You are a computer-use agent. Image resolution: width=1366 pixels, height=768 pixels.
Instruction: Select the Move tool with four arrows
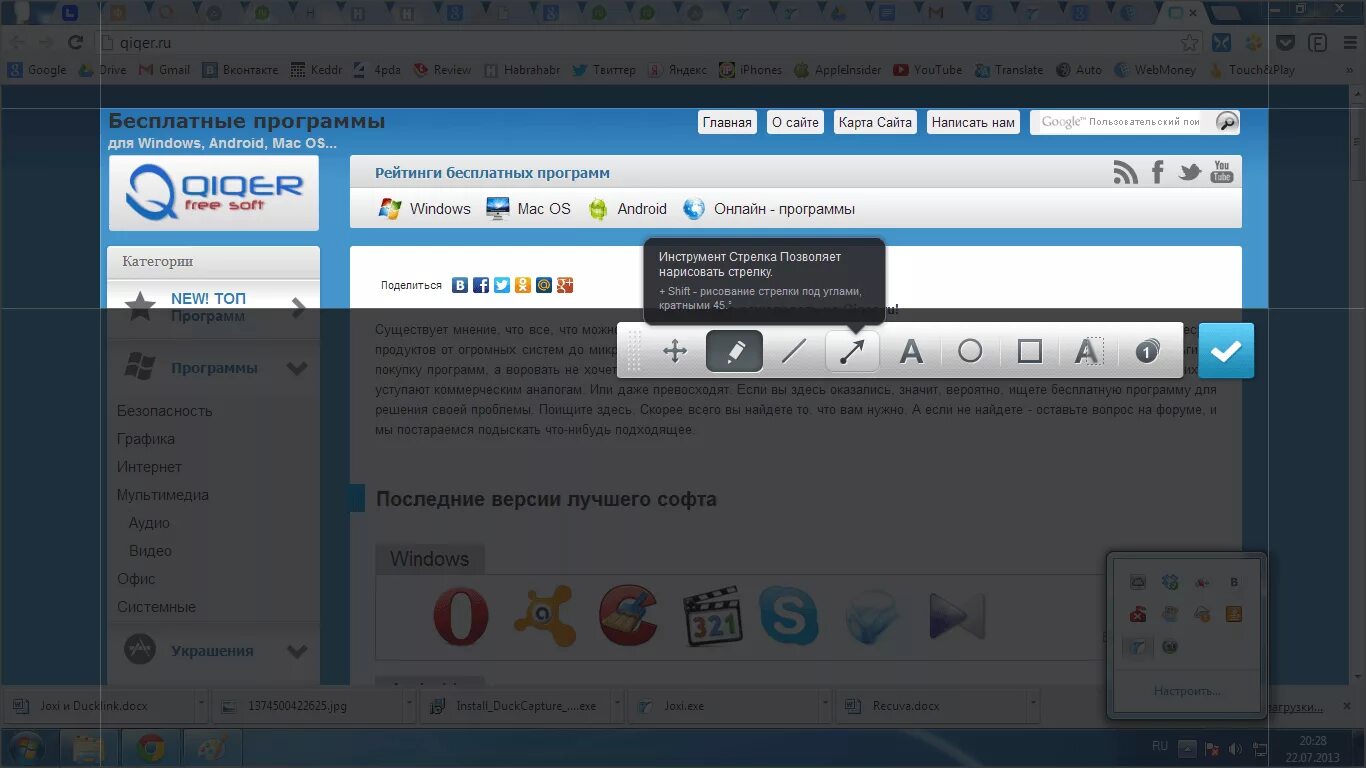pos(675,351)
